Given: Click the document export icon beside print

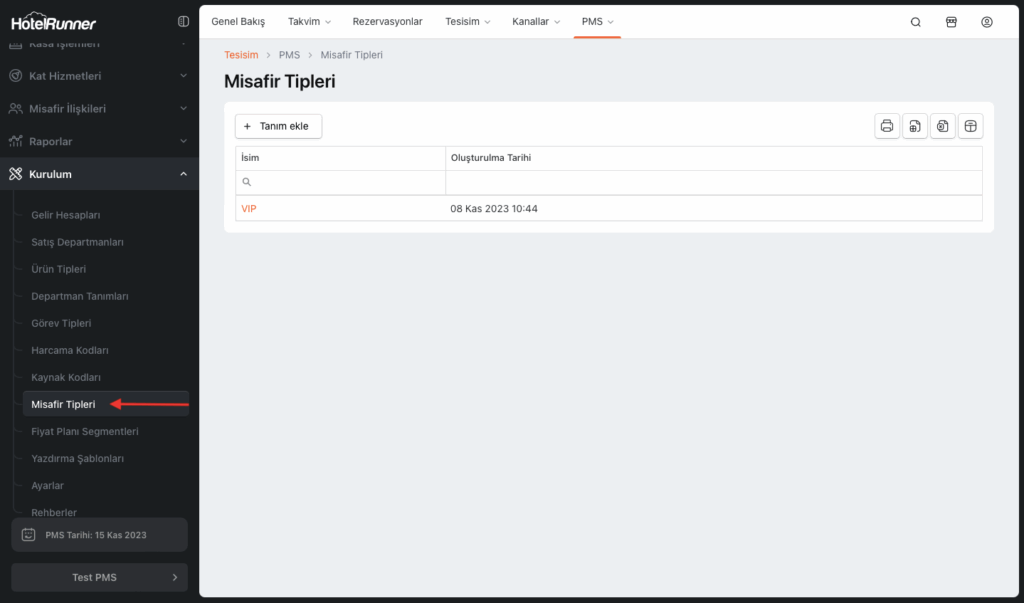Looking at the screenshot, I should [x=915, y=126].
